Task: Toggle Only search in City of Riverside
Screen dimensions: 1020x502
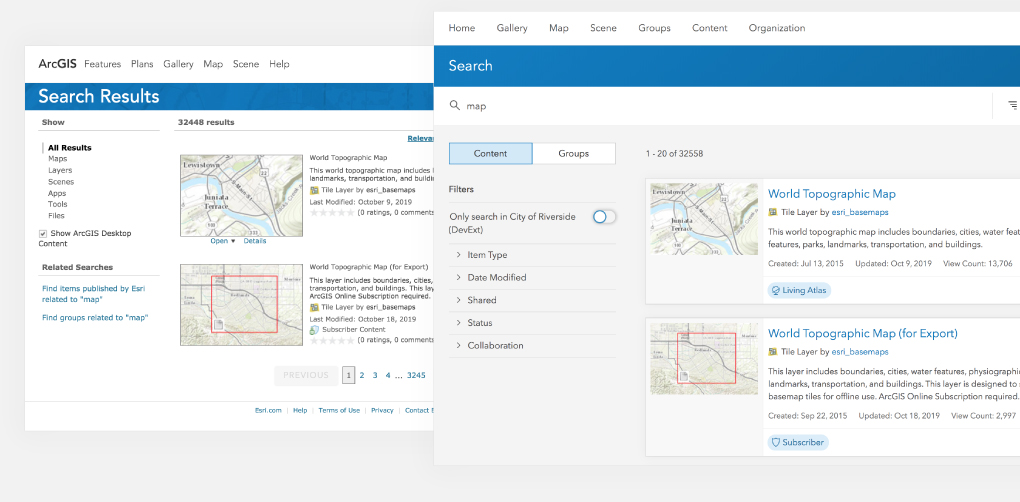Action: click(604, 217)
